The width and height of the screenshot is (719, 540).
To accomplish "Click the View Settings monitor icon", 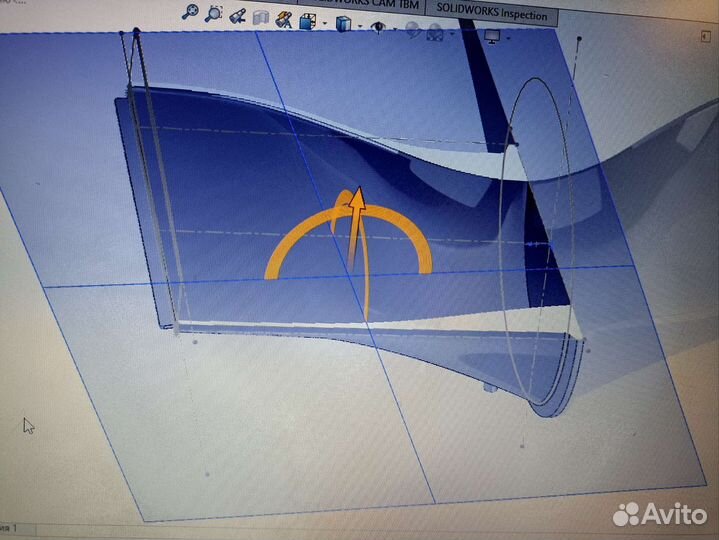I will click(491, 35).
